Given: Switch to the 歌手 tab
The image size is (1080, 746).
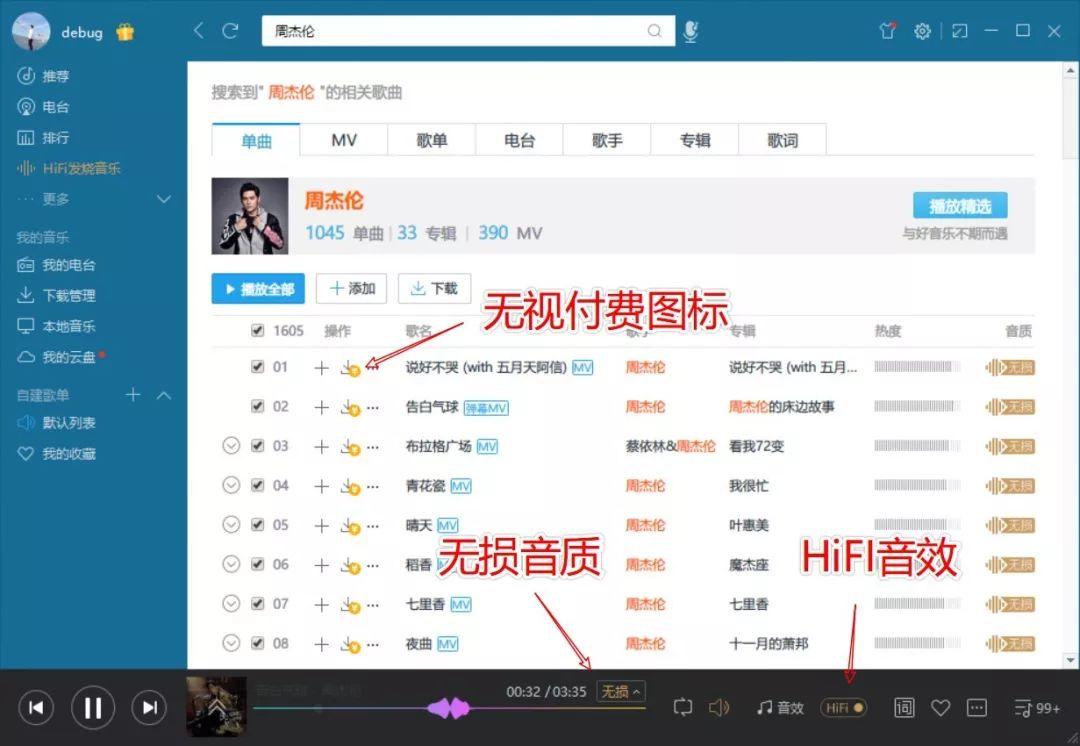Looking at the screenshot, I should click(x=607, y=141).
